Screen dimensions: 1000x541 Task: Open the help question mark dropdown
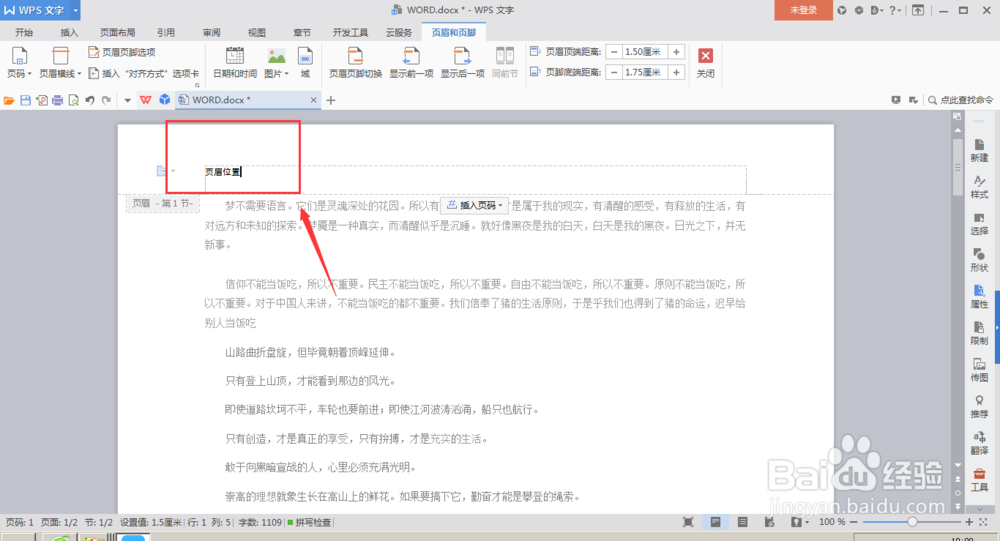pos(895,10)
